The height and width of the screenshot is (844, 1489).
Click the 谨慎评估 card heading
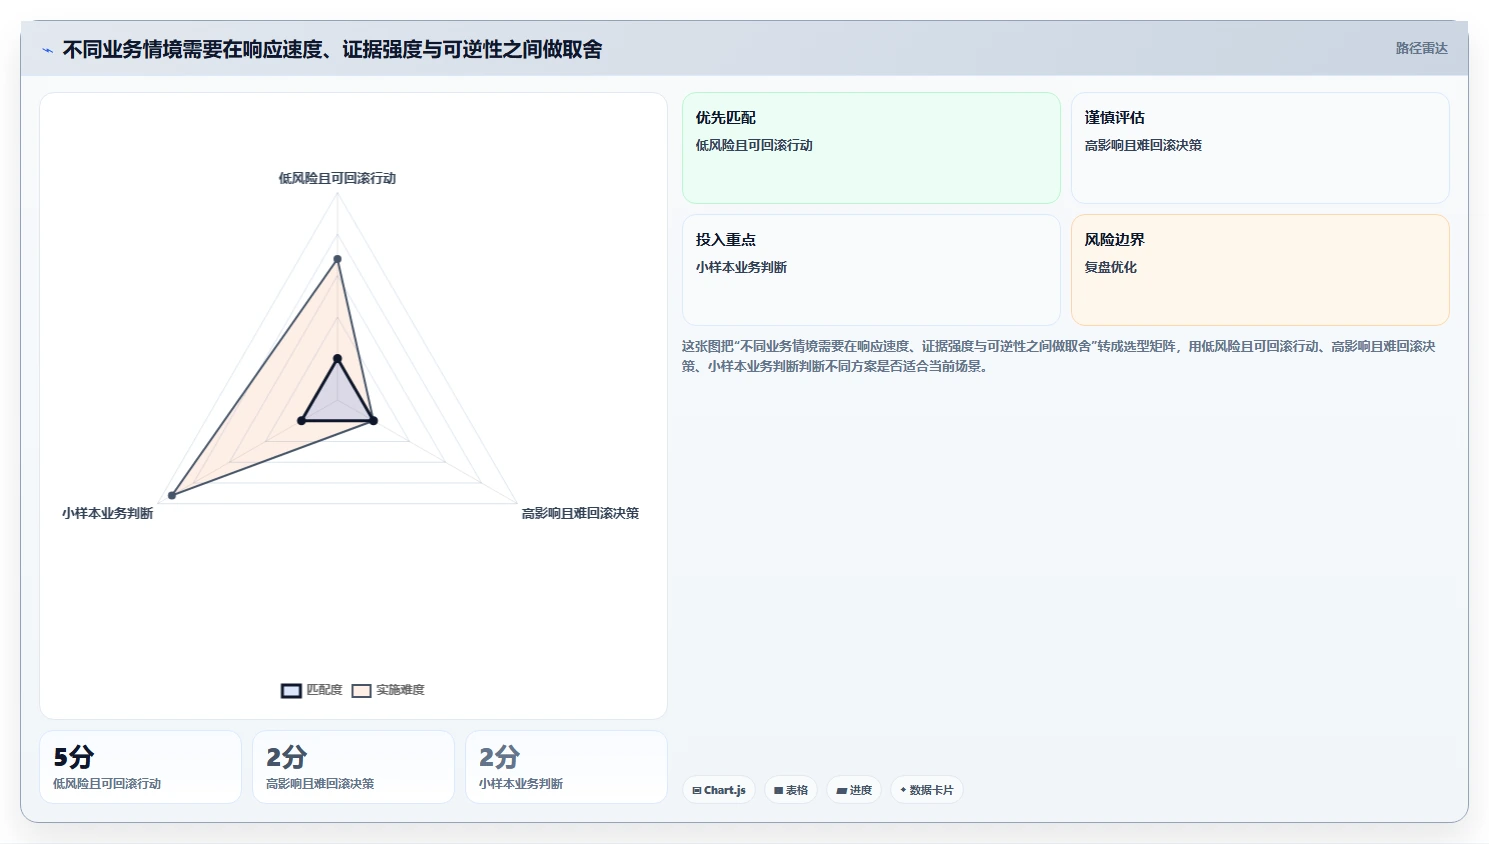(x=1115, y=118)
